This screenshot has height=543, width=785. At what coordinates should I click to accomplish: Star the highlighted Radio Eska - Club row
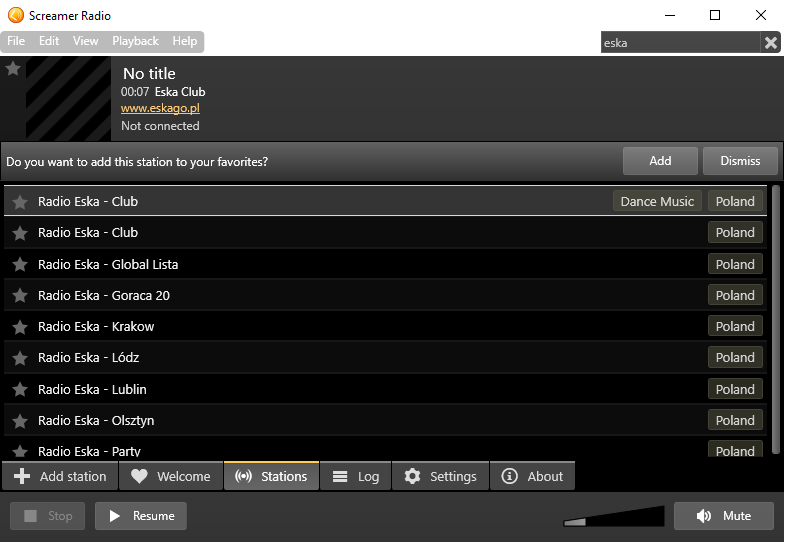pyautogui.click(x=20, y=202)
